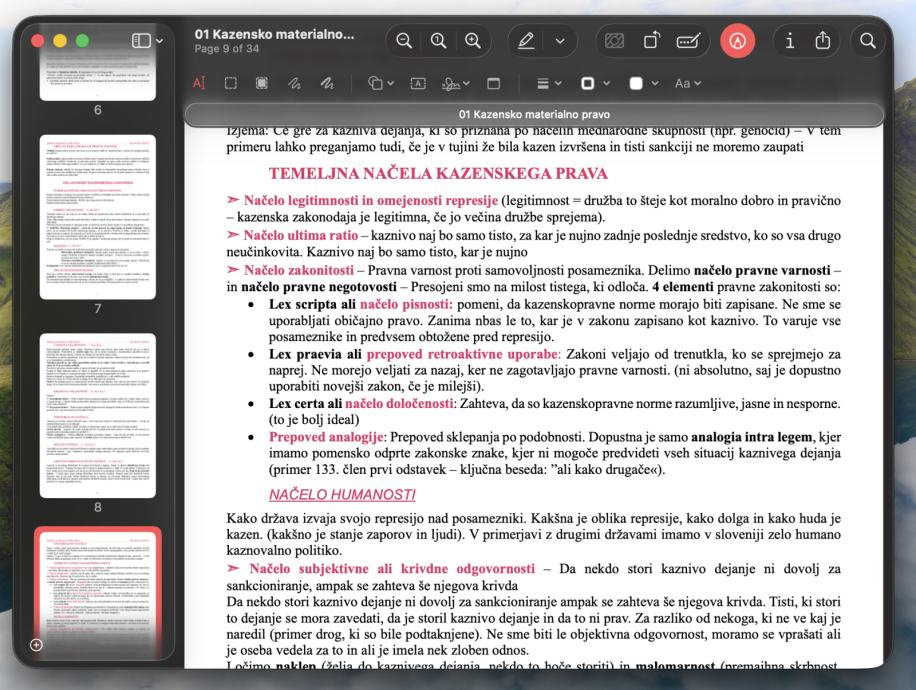This screenshot has width=916, height=690.
Task: Open the page 8 thumbnail
Action: [x=98, y=415]
